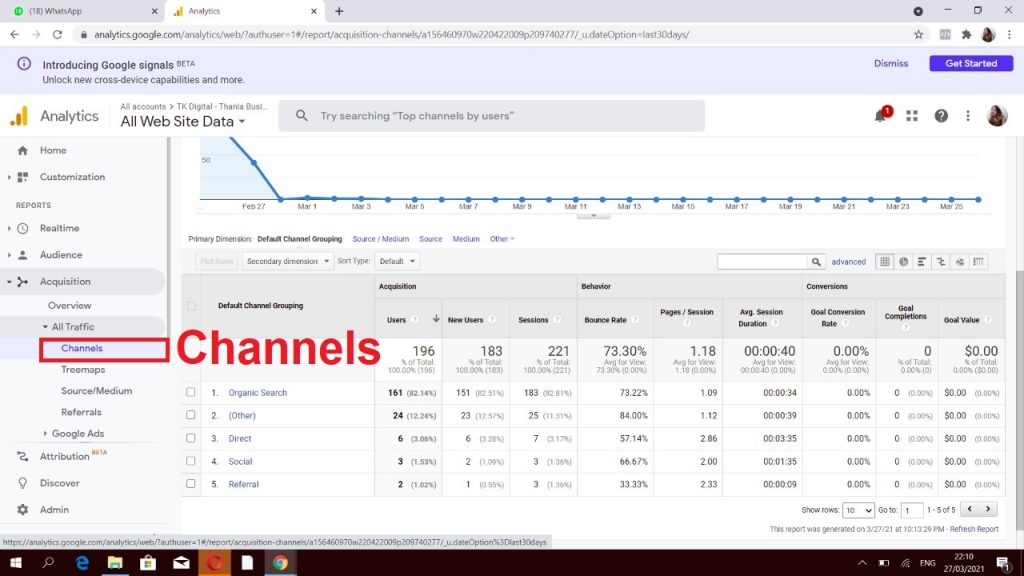The width and height of the screenshot is (1024, 576).
Task: Open Treemaps report in sidebar
Action: [82, 369]
